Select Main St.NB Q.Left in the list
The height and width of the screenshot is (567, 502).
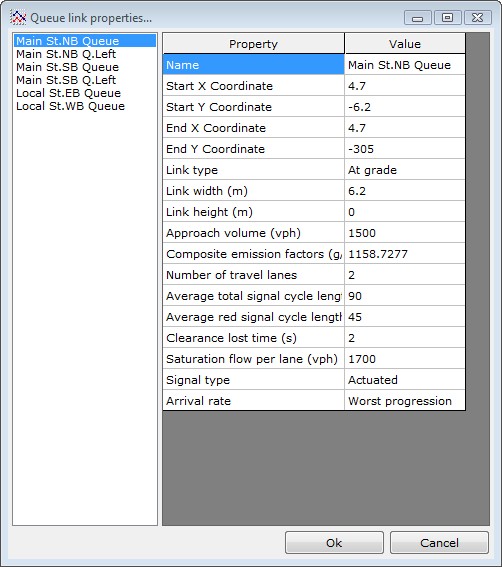[66, 54]
